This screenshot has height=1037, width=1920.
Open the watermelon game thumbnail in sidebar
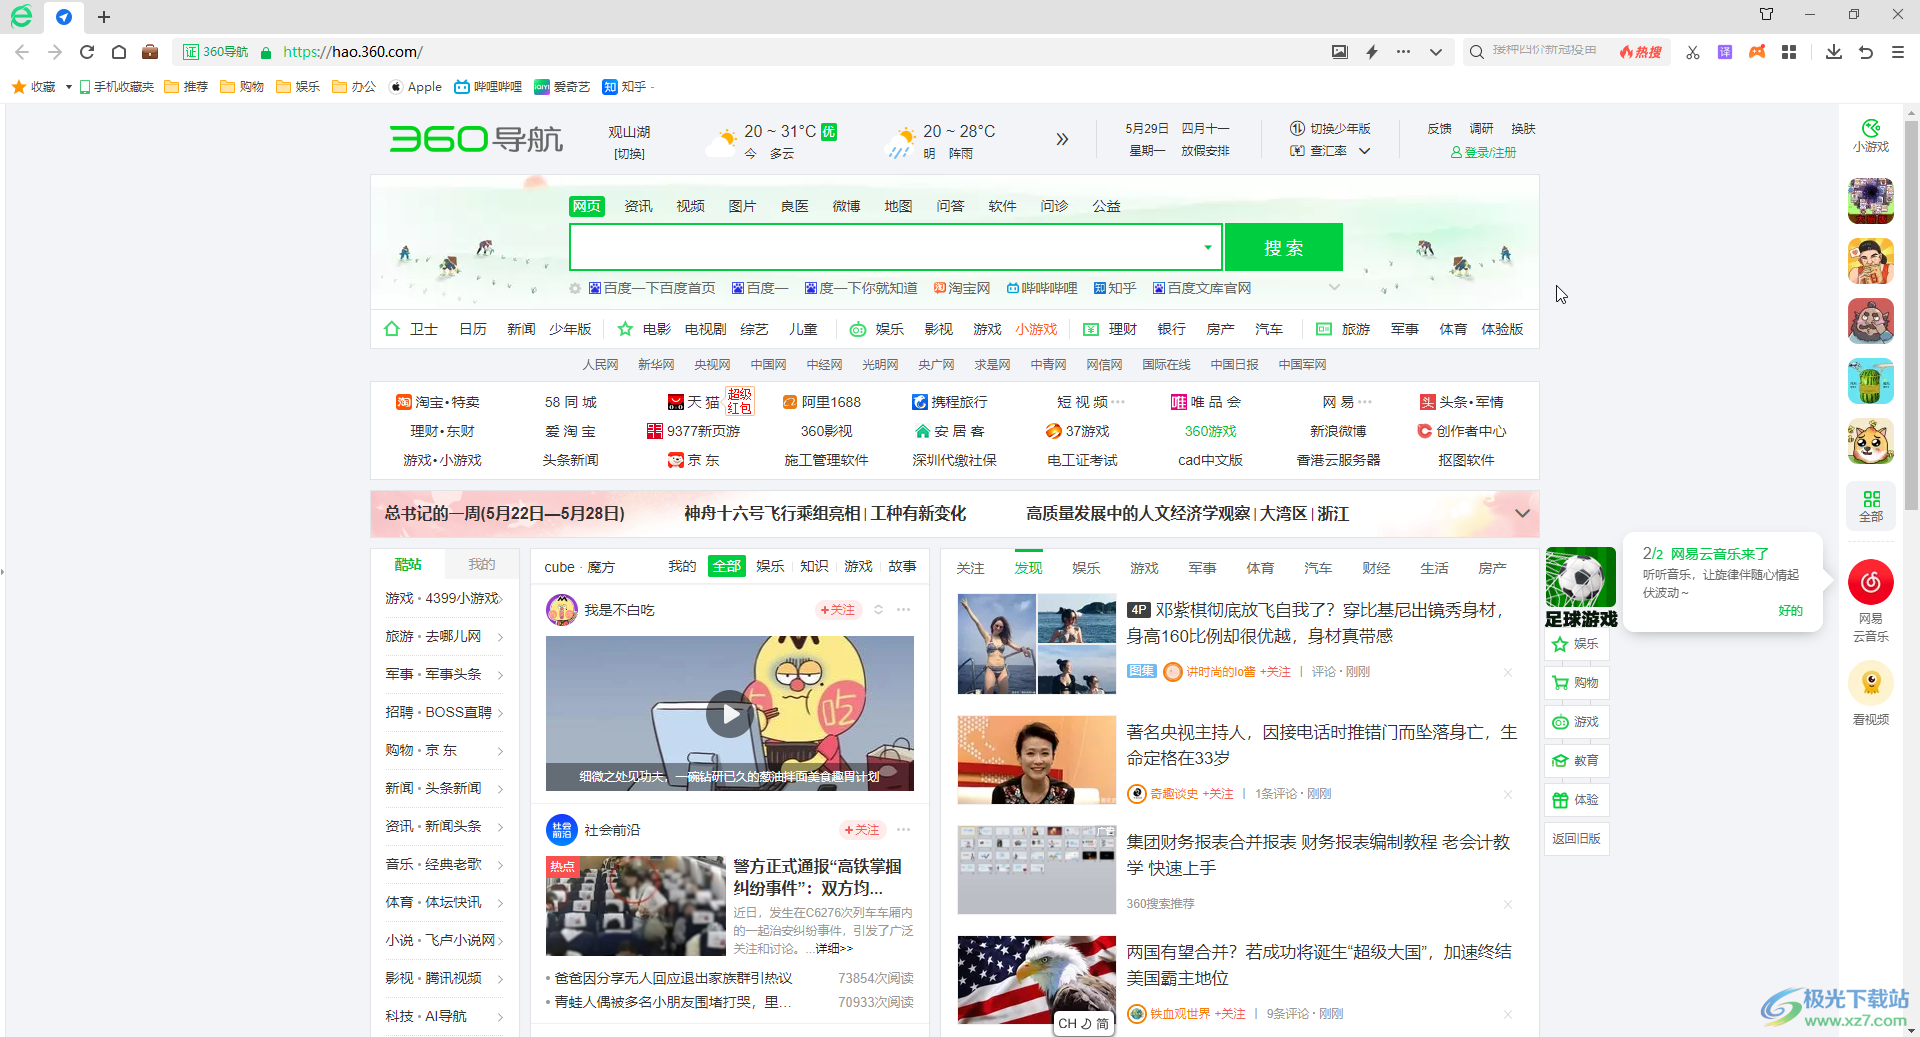tap(1871, 381)
